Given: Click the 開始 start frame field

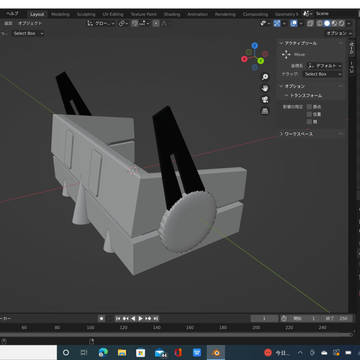Looking at the screenshot, I should pos(304,319).
